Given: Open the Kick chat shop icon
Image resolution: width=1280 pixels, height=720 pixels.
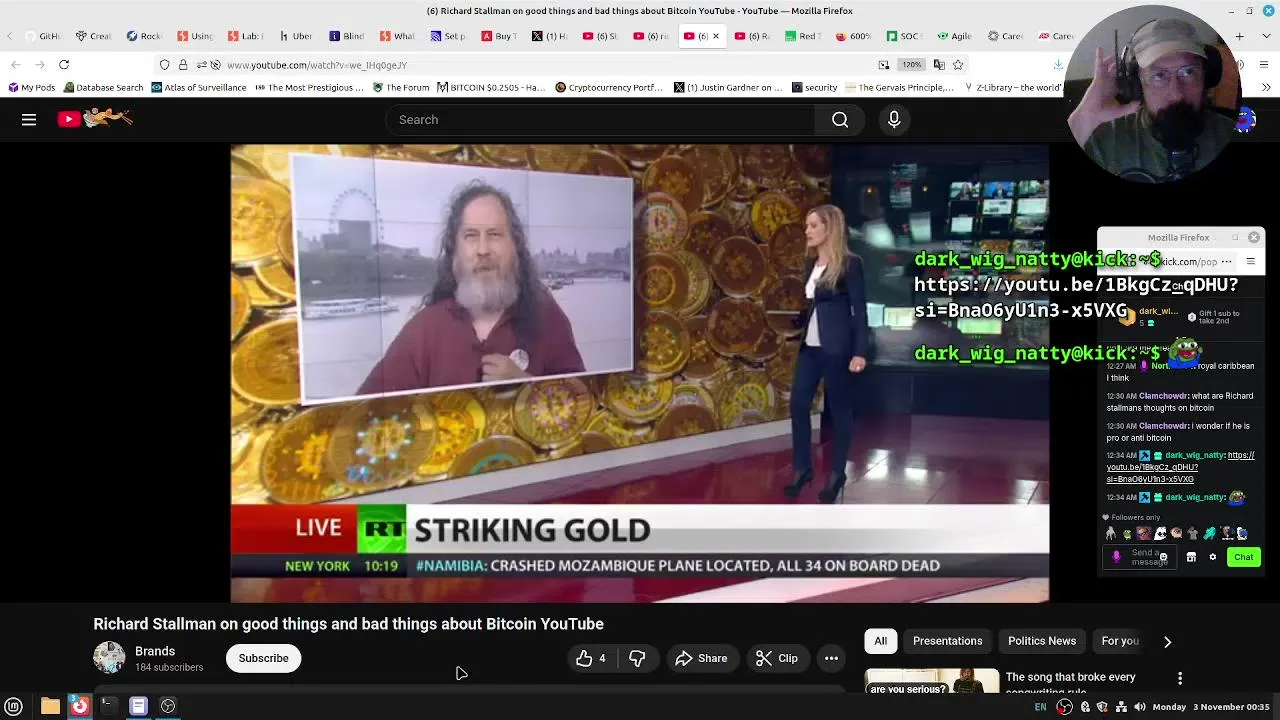Looking at the screenshot, I should 1191,557.
